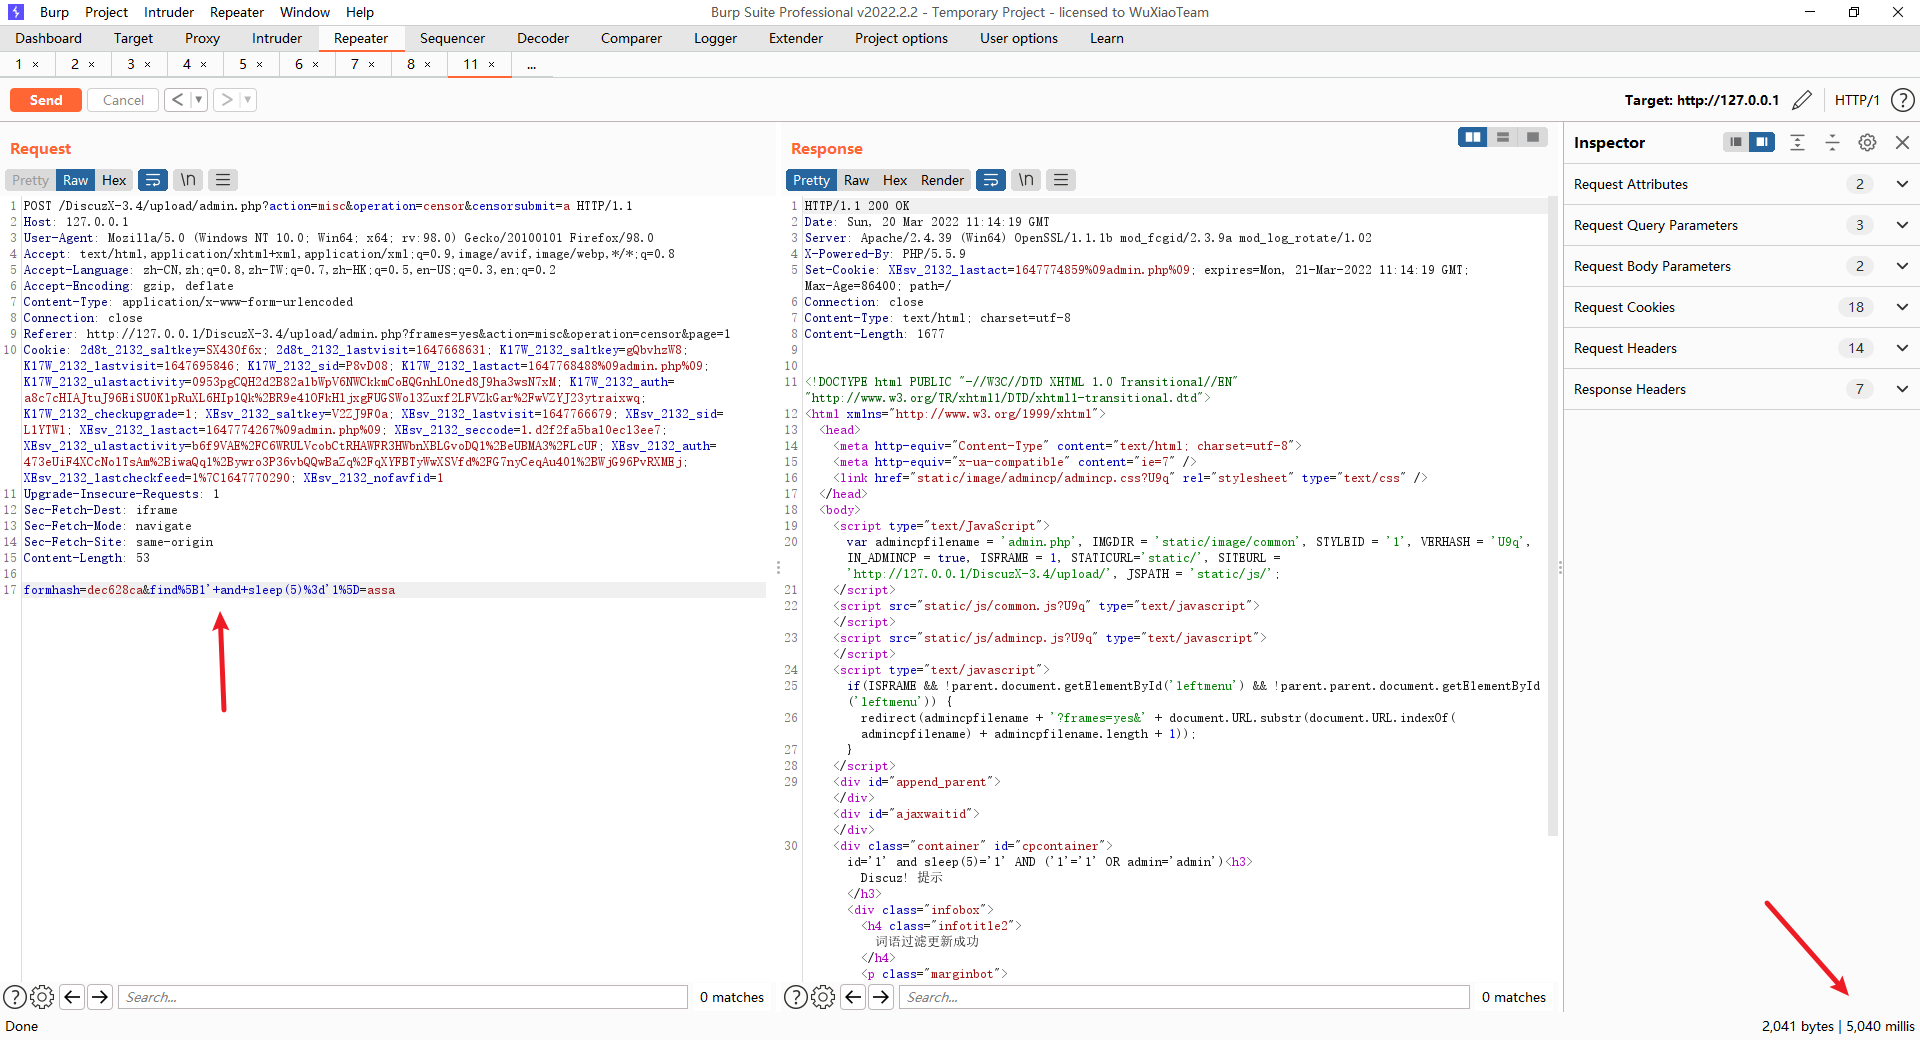Viewport: 1920px width, 1040px height.
Task: Open the Response pane hamburger menu
Action: (x=1061, y=180)
